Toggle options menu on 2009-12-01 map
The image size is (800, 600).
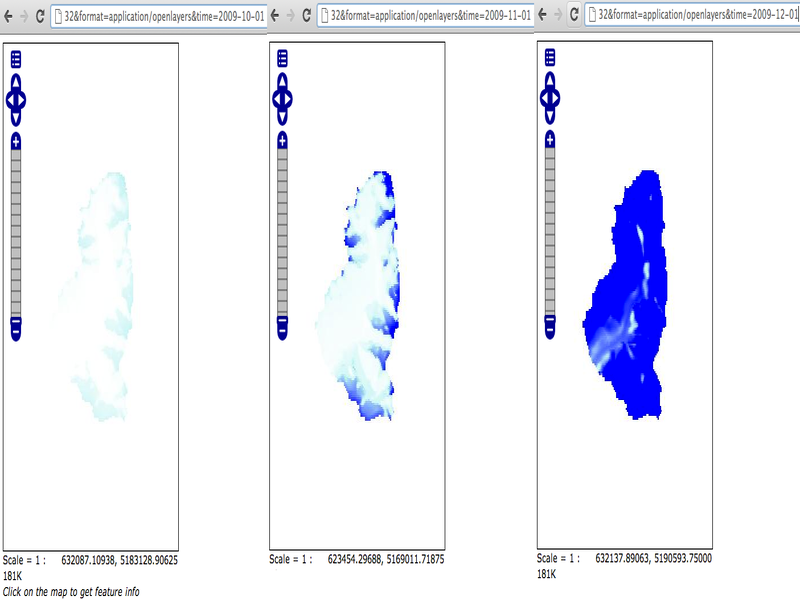tap(549, 58)
